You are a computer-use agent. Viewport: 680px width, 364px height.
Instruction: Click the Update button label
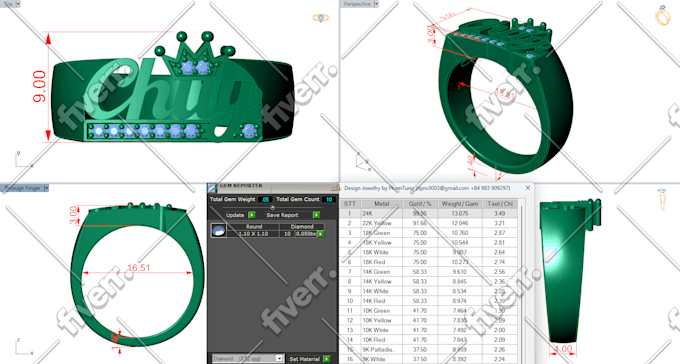click(x=235, y=215)
